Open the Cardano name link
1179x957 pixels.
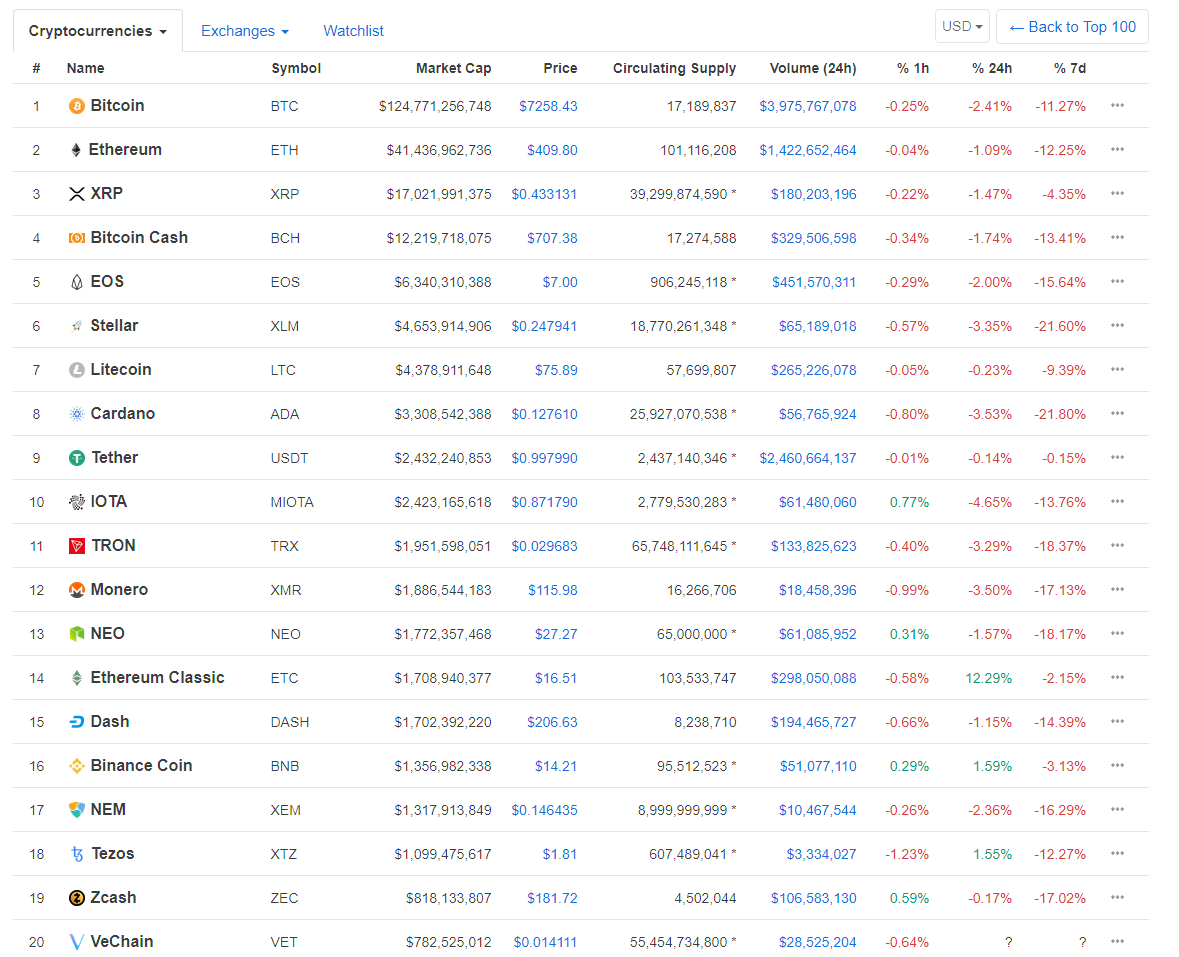123,414
